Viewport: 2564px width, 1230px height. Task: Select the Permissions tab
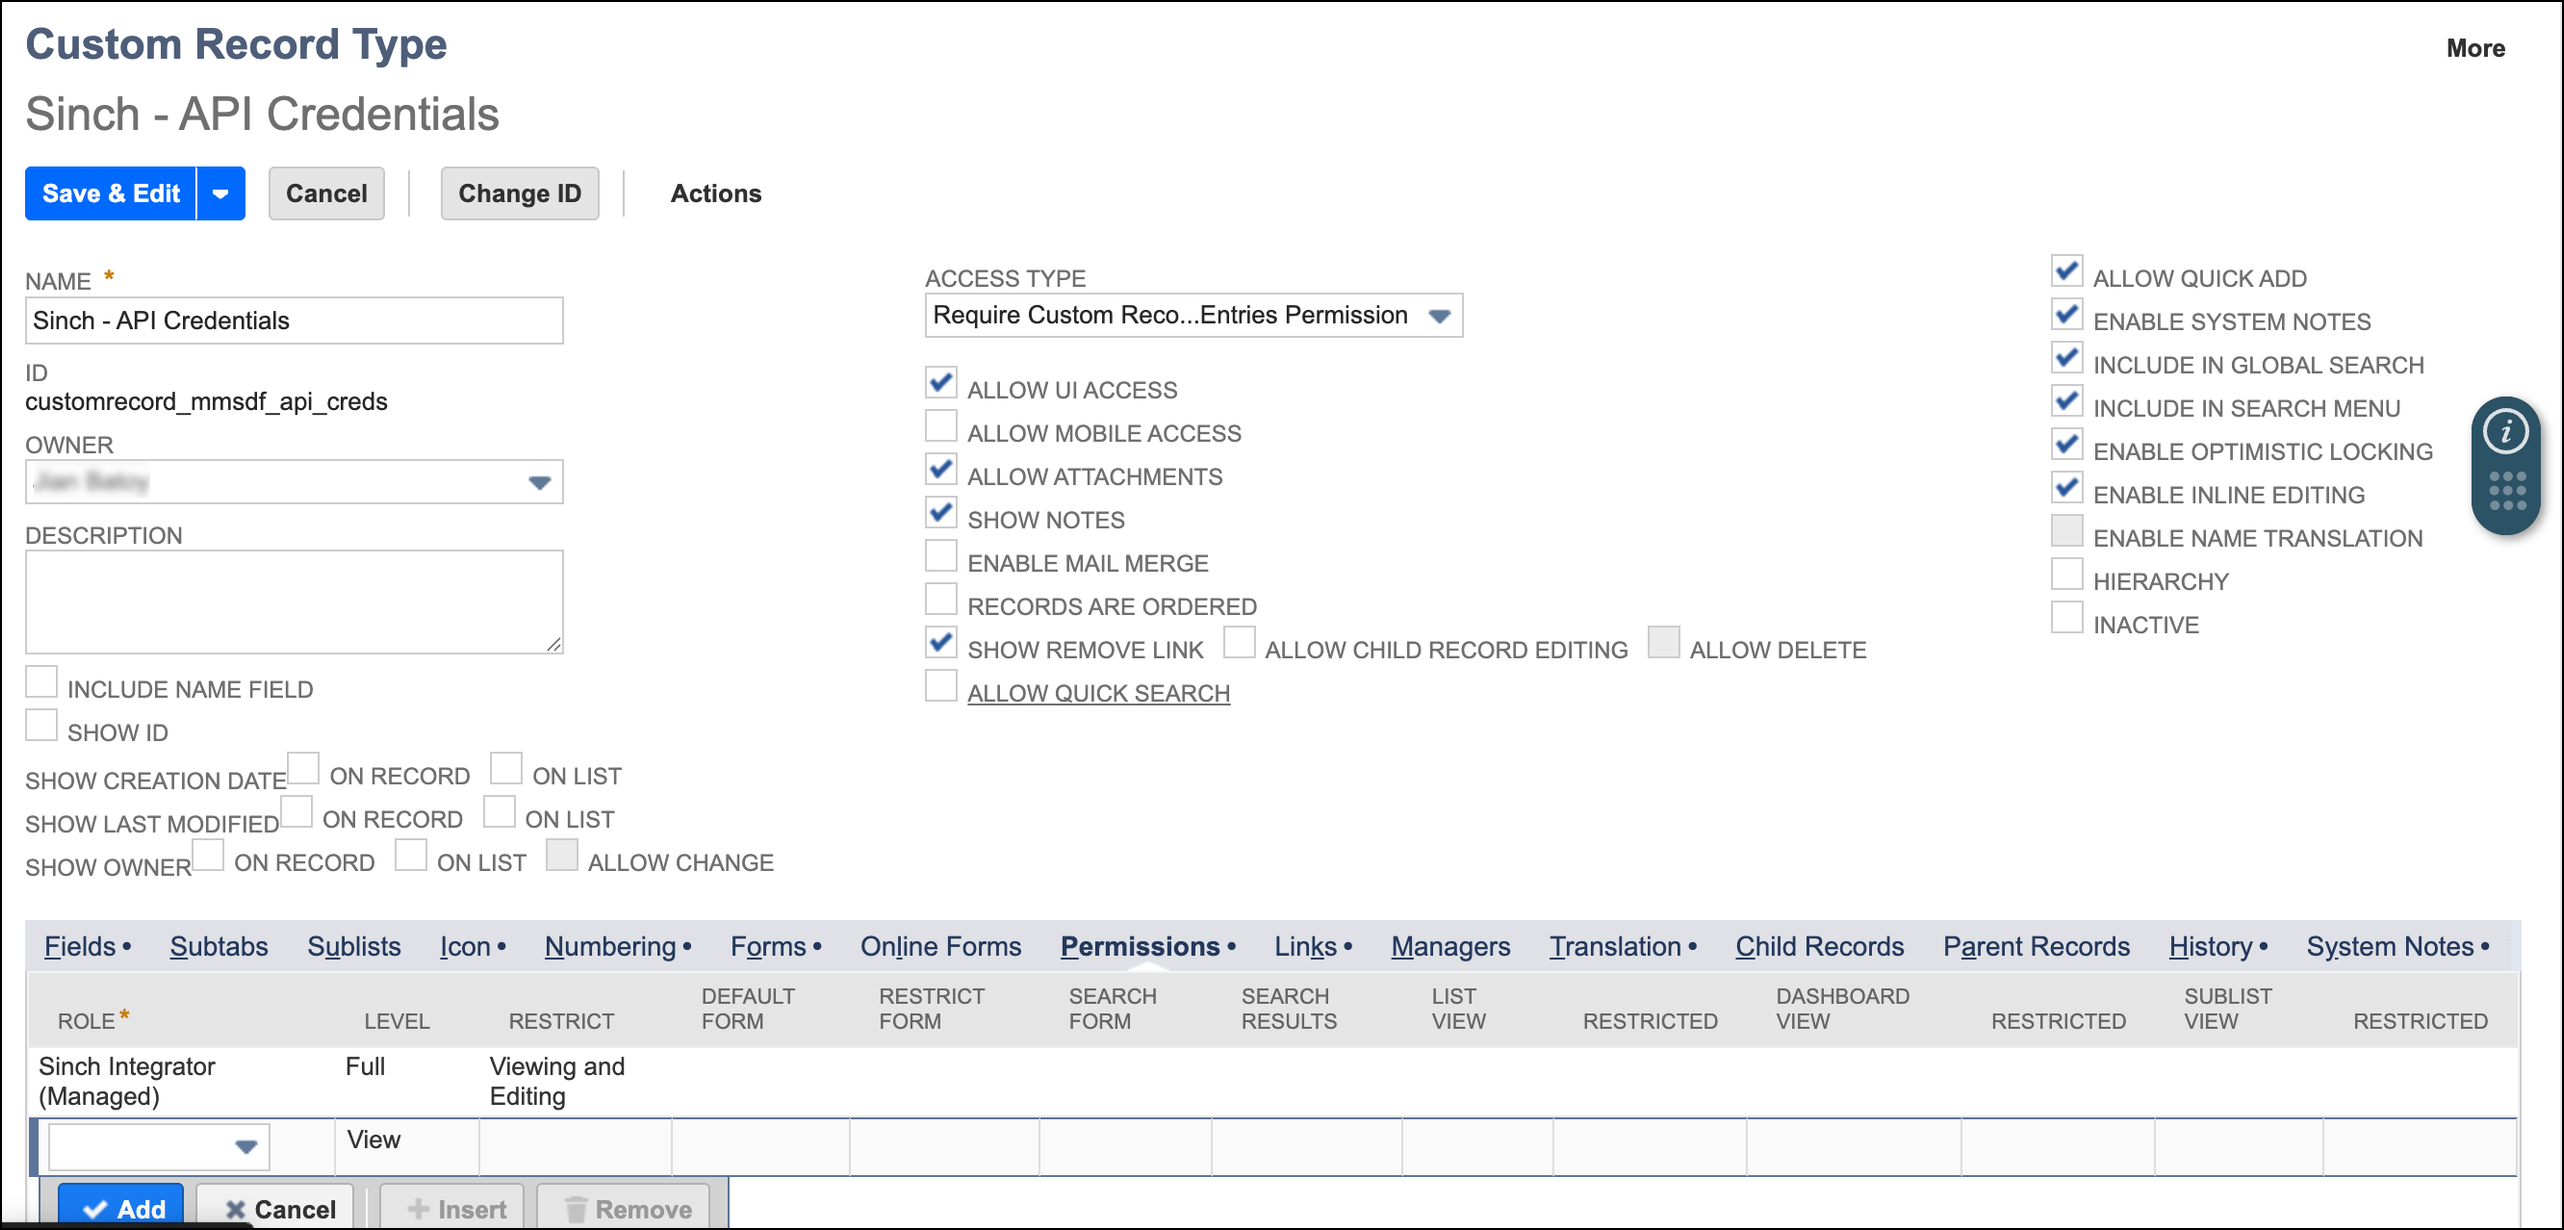[1140, 946]
